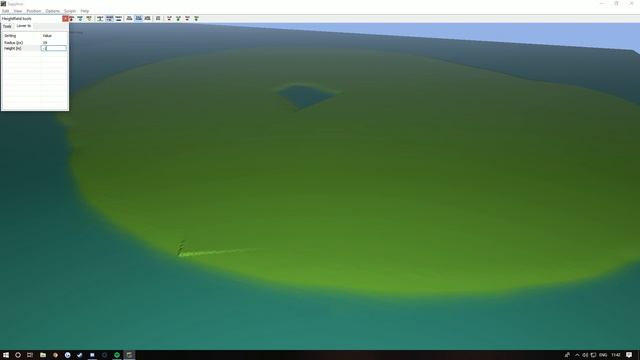This screenshot has height=360, width=640.
Task: Show hidden system tray icons chevron
Action: tap(577, 355)
